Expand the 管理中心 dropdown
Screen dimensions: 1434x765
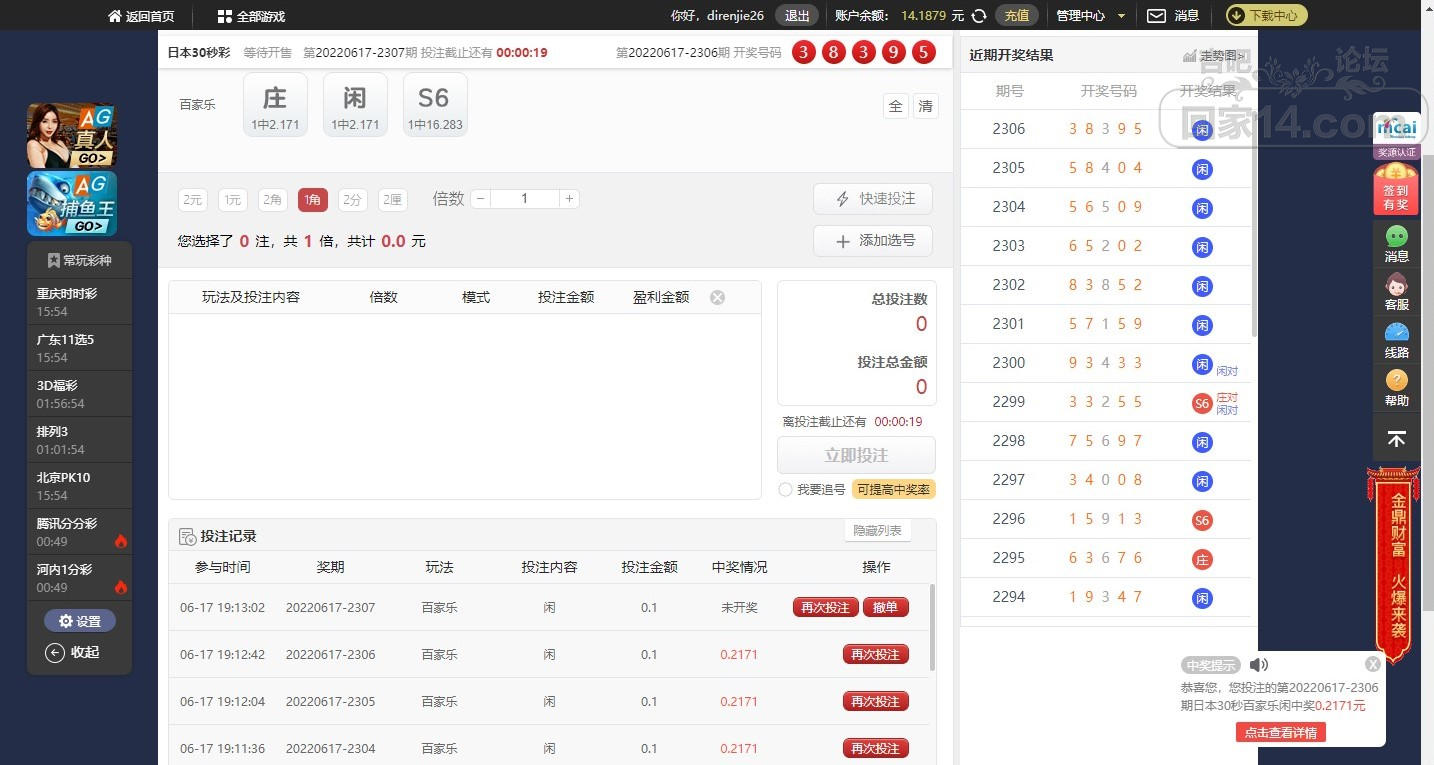[1091, 16]
